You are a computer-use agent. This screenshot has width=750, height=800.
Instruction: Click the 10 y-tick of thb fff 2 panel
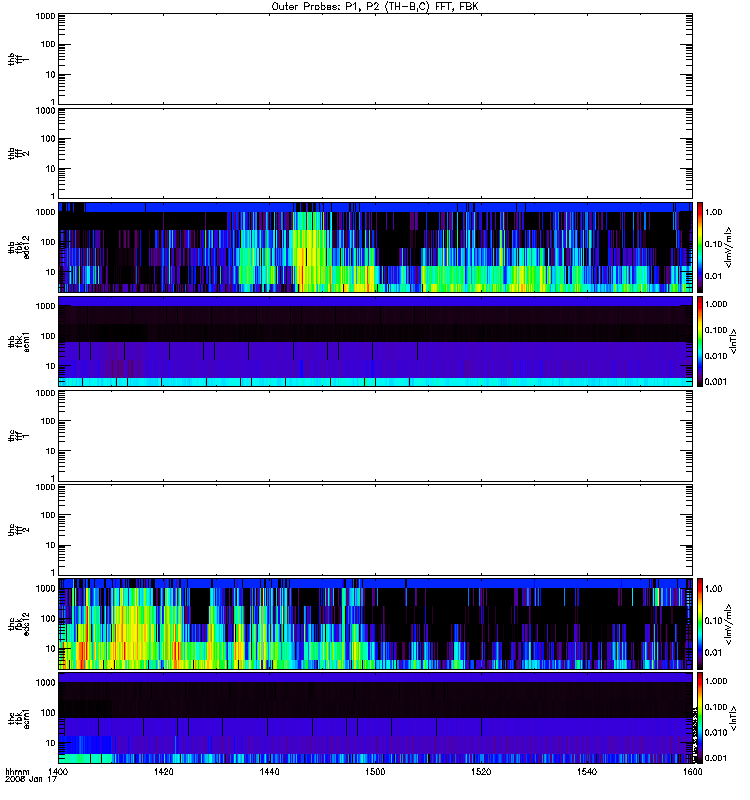pos(51,169)
